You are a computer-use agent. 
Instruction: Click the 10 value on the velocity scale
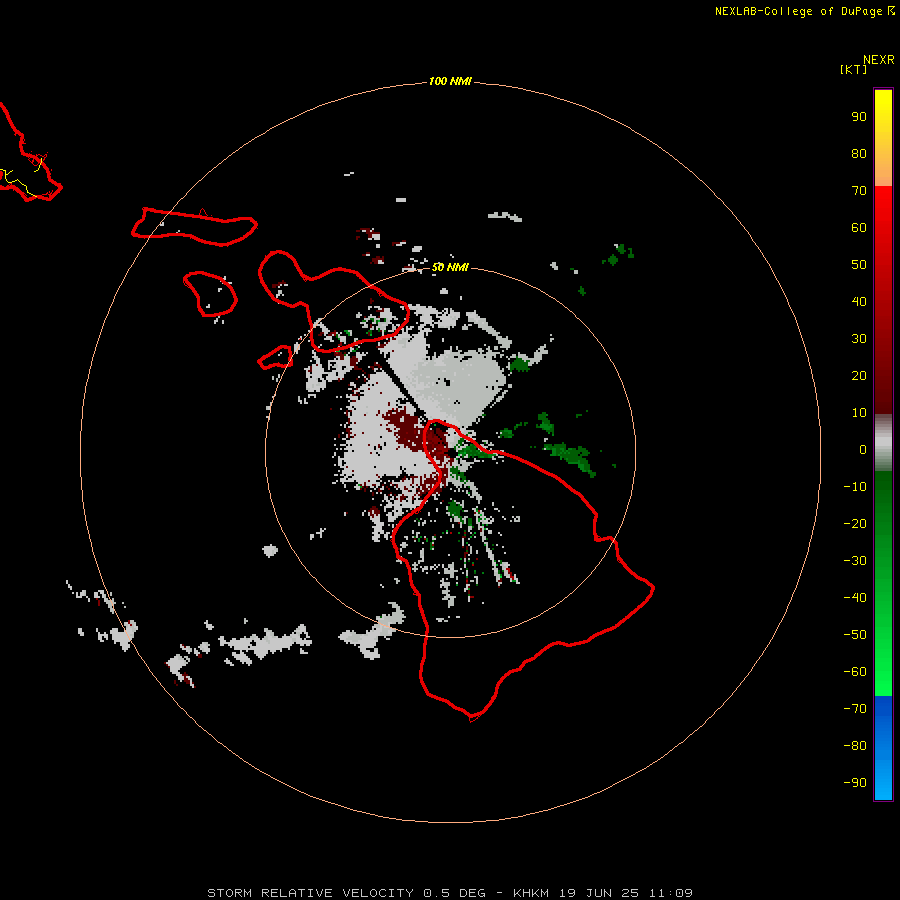coord(859,413)
